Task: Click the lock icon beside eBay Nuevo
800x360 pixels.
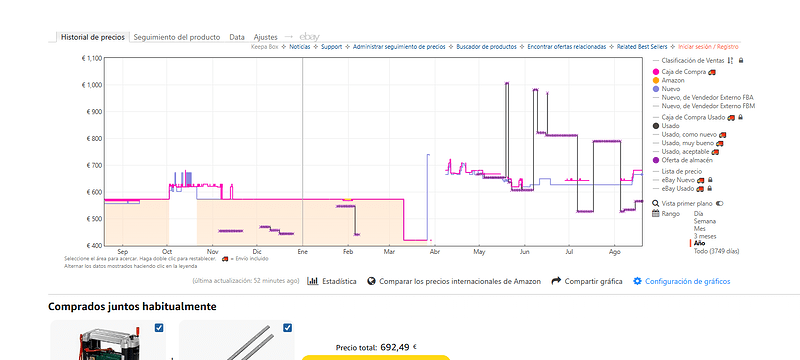Action: 710,180
